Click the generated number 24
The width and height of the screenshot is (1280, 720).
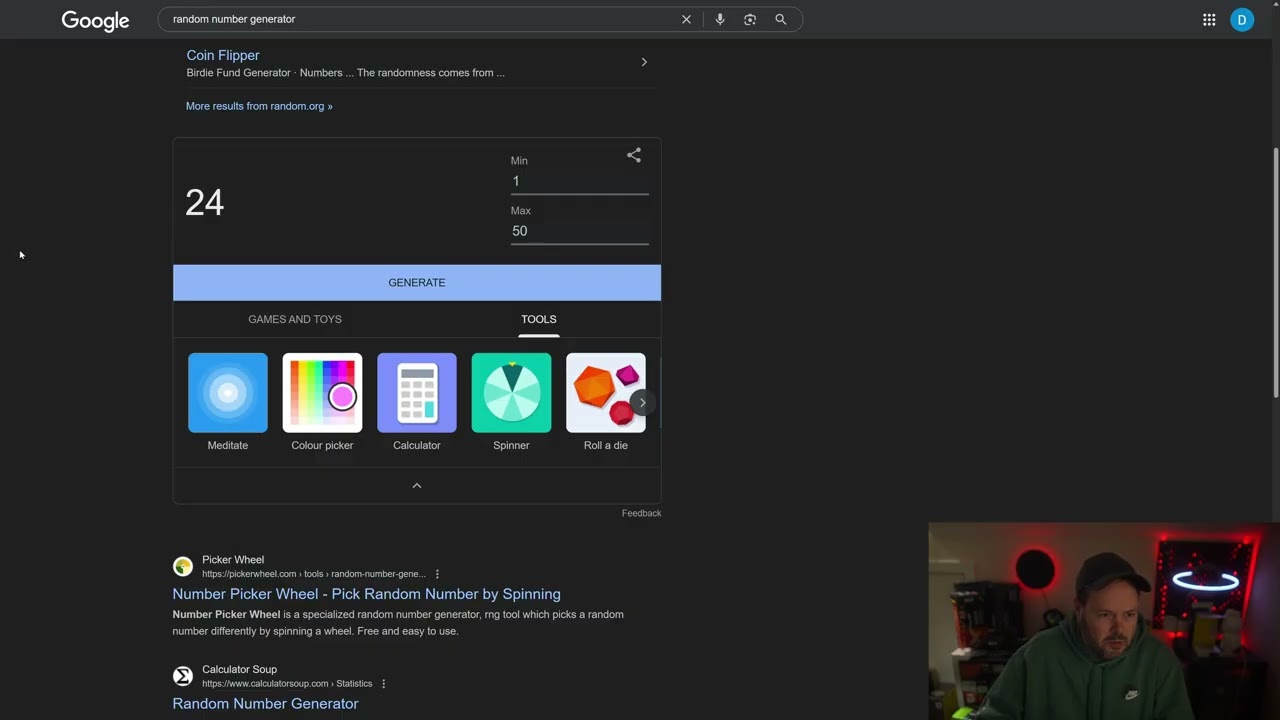[x=204, y=203]
